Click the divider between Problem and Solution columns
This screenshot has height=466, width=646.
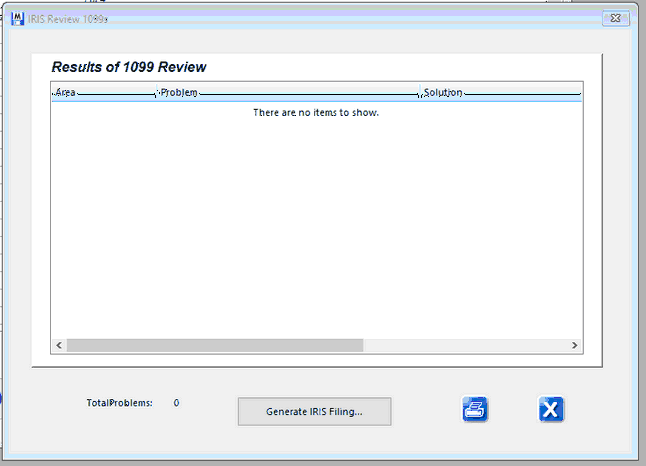coord(420,92)
